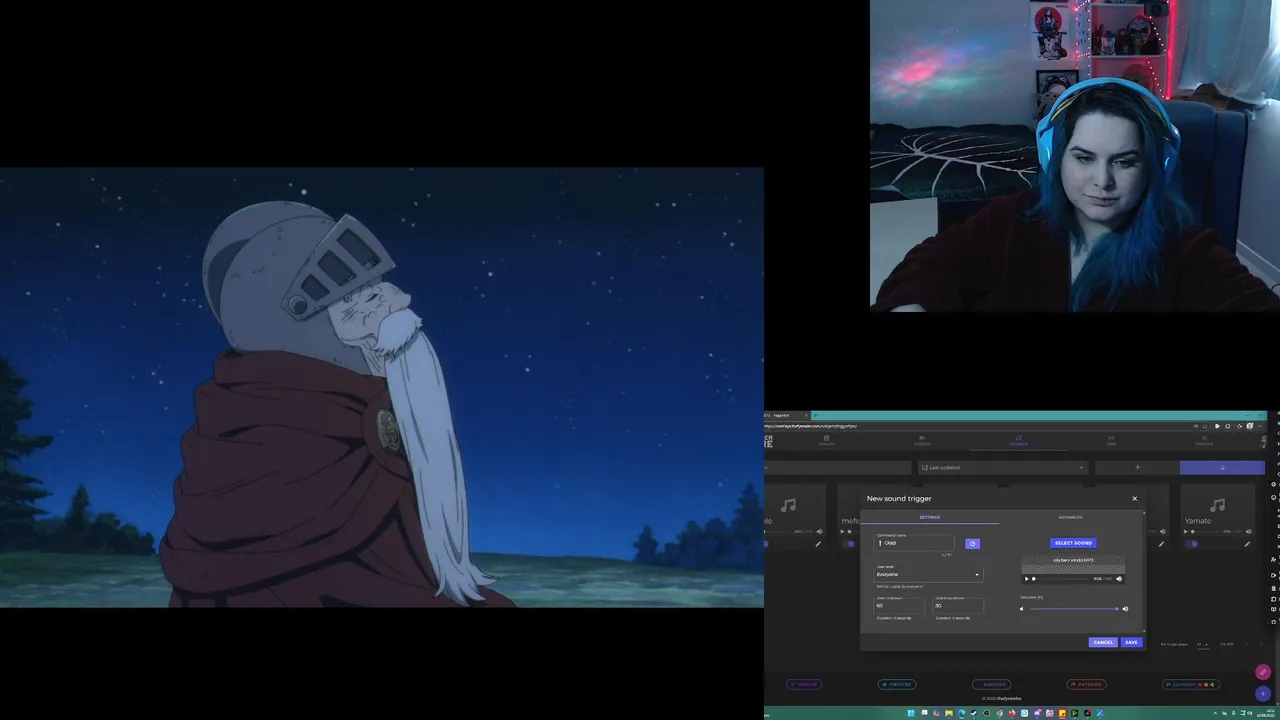This screenshot has width=1280, height=720.
Task: Mute the sound preview player
Action: (x=1119, y=579)
